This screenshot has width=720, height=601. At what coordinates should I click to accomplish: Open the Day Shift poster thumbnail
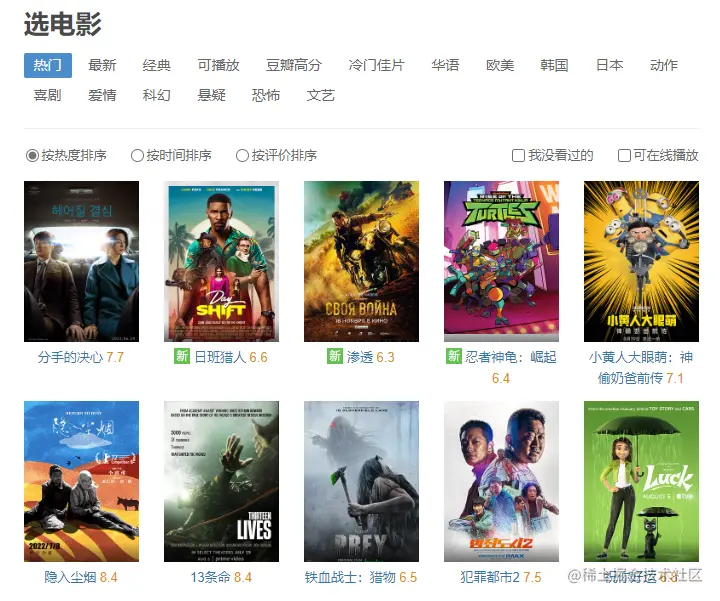pos(221,261)
